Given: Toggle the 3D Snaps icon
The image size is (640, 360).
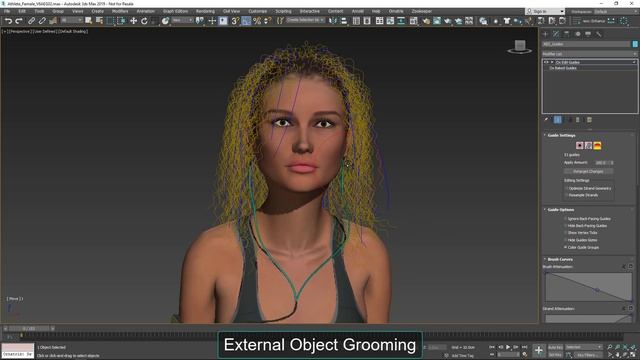Looking at the screenshot, I should pos(235,21).
